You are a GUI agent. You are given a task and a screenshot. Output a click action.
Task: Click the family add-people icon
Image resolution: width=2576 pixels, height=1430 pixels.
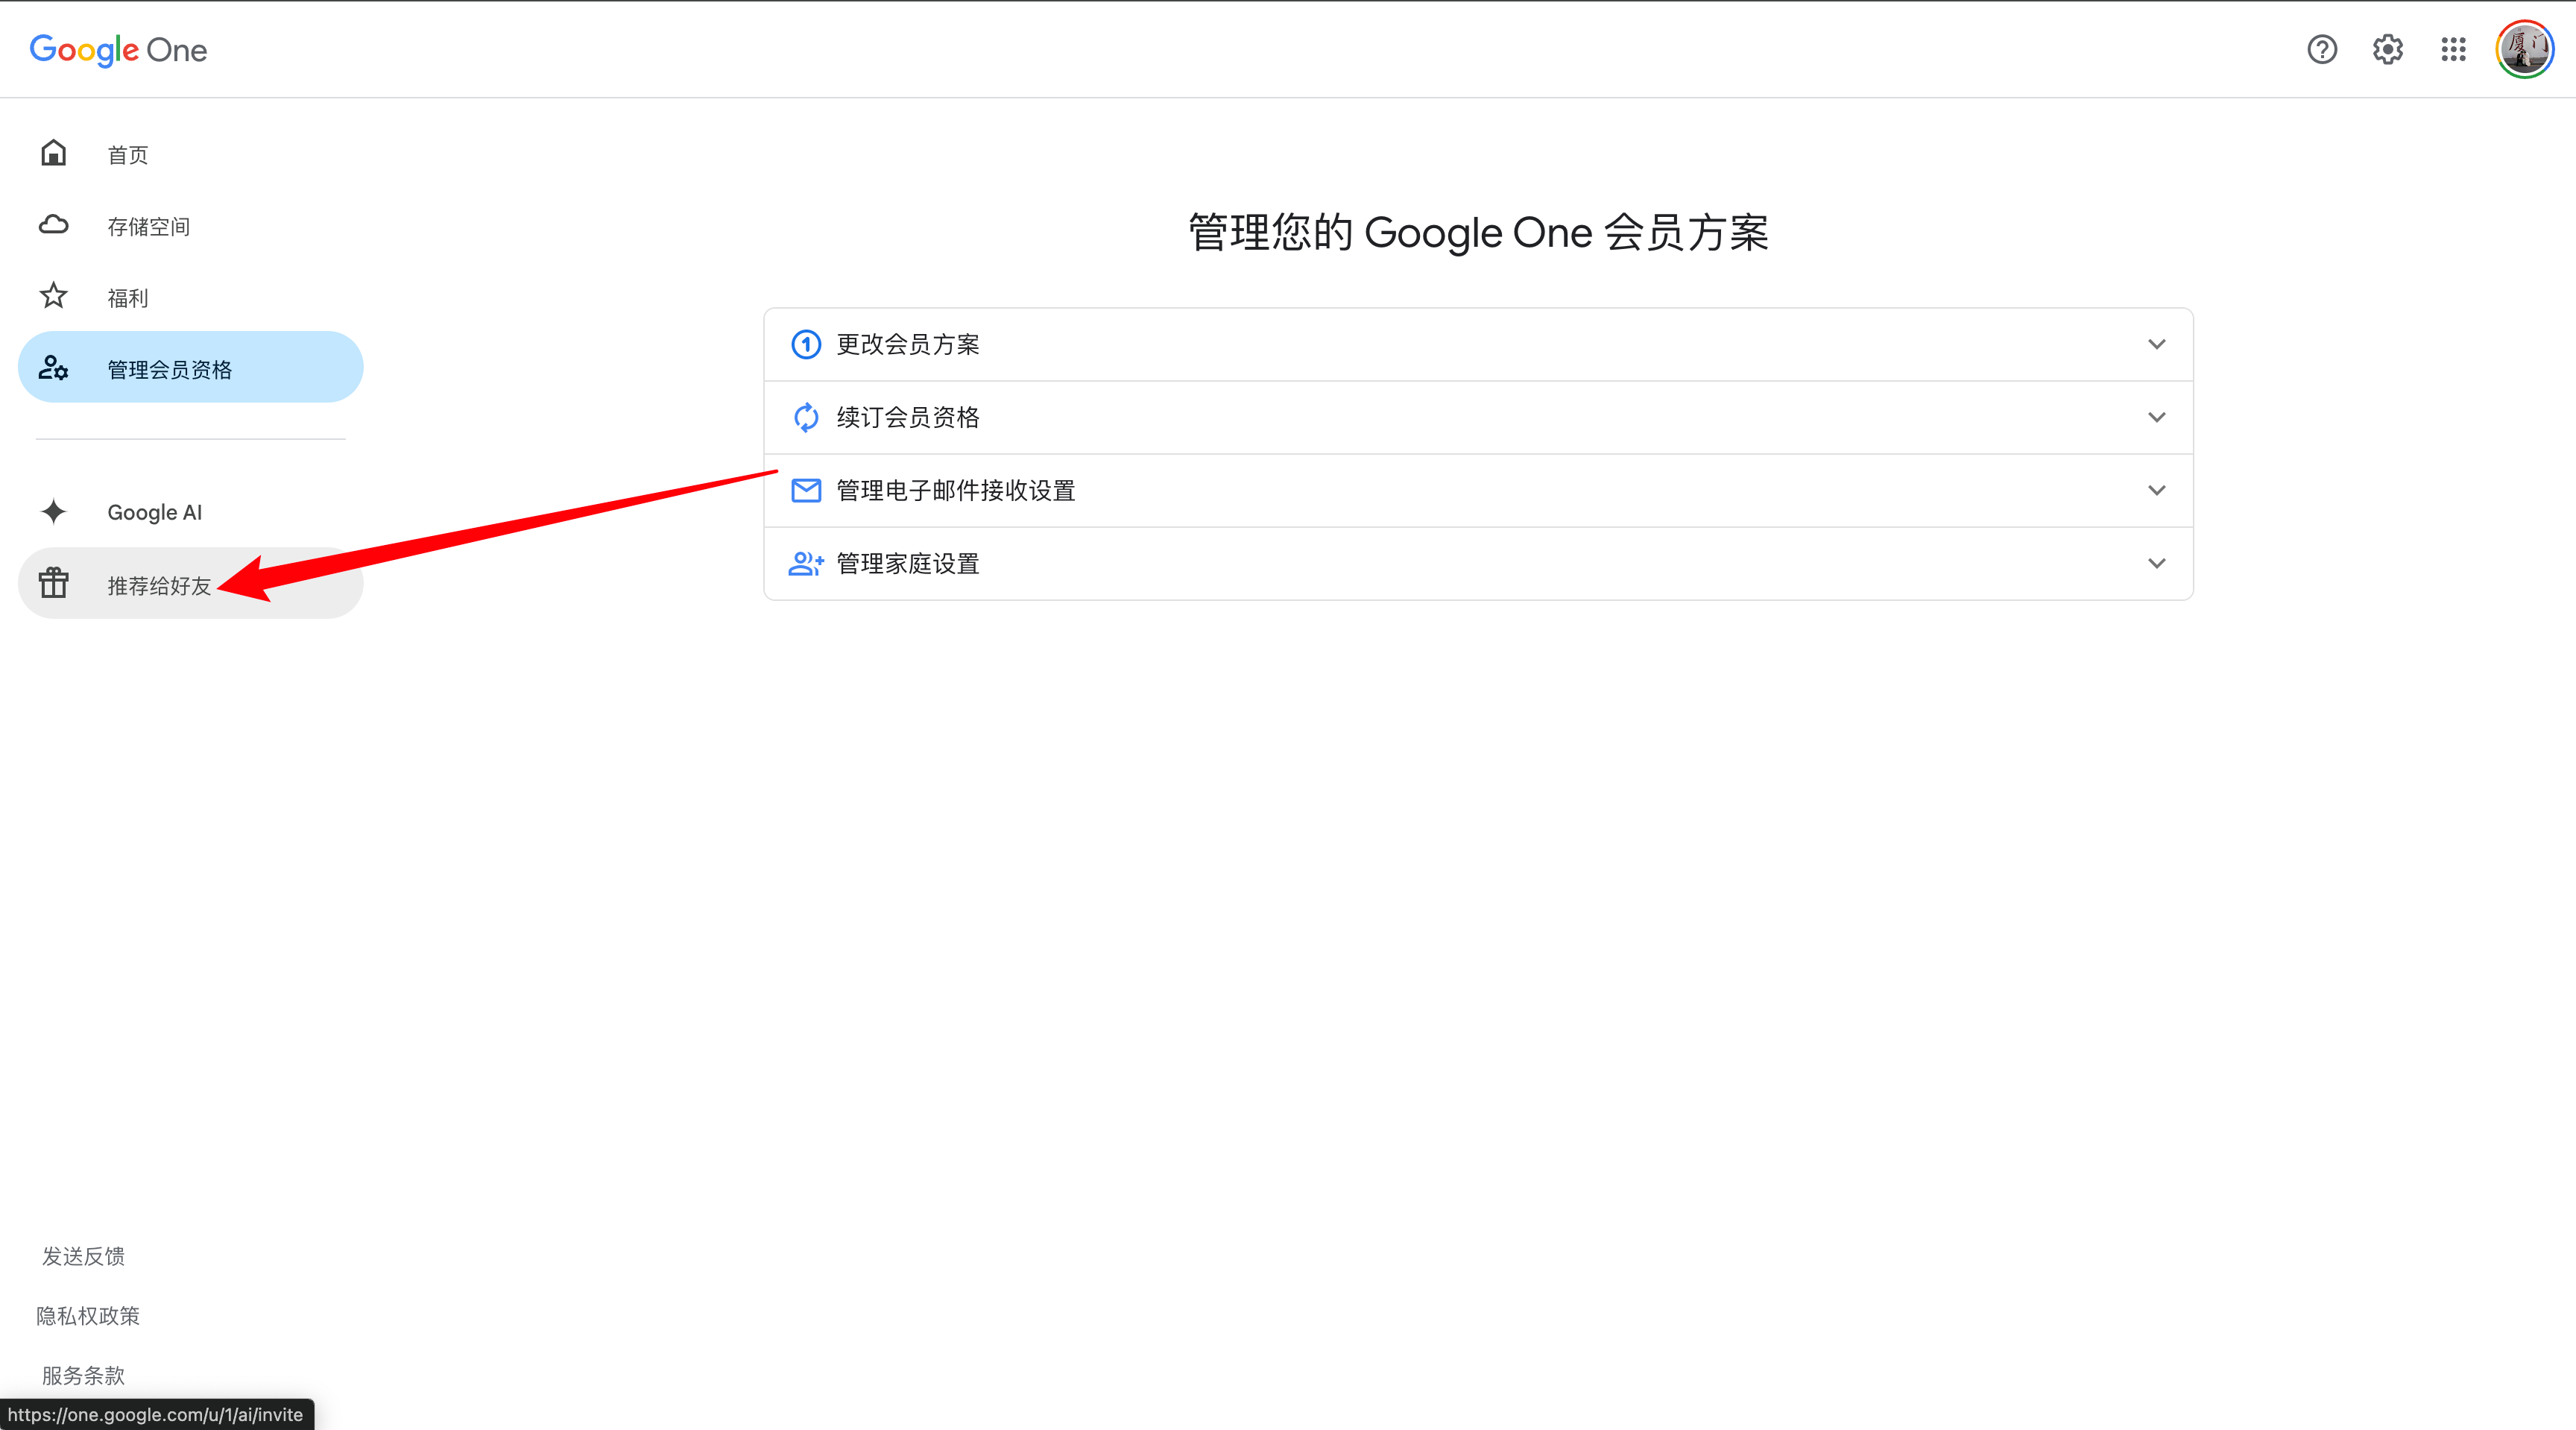pos(806,563)
